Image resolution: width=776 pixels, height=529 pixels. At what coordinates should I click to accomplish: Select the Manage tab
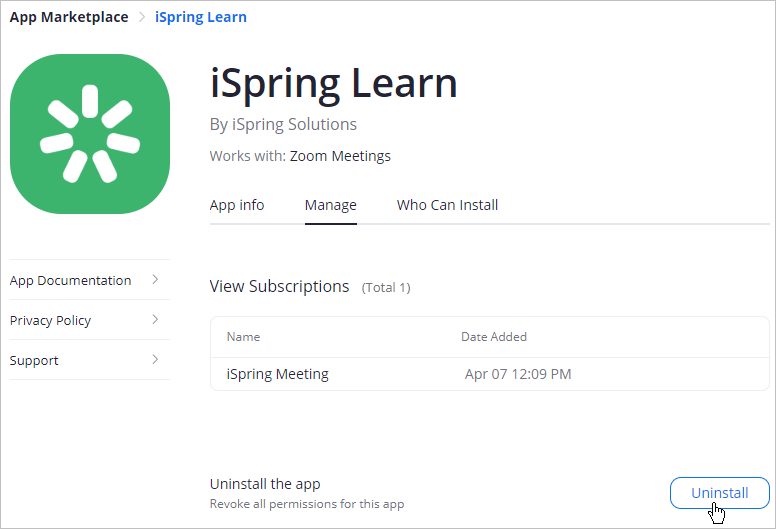330,205
